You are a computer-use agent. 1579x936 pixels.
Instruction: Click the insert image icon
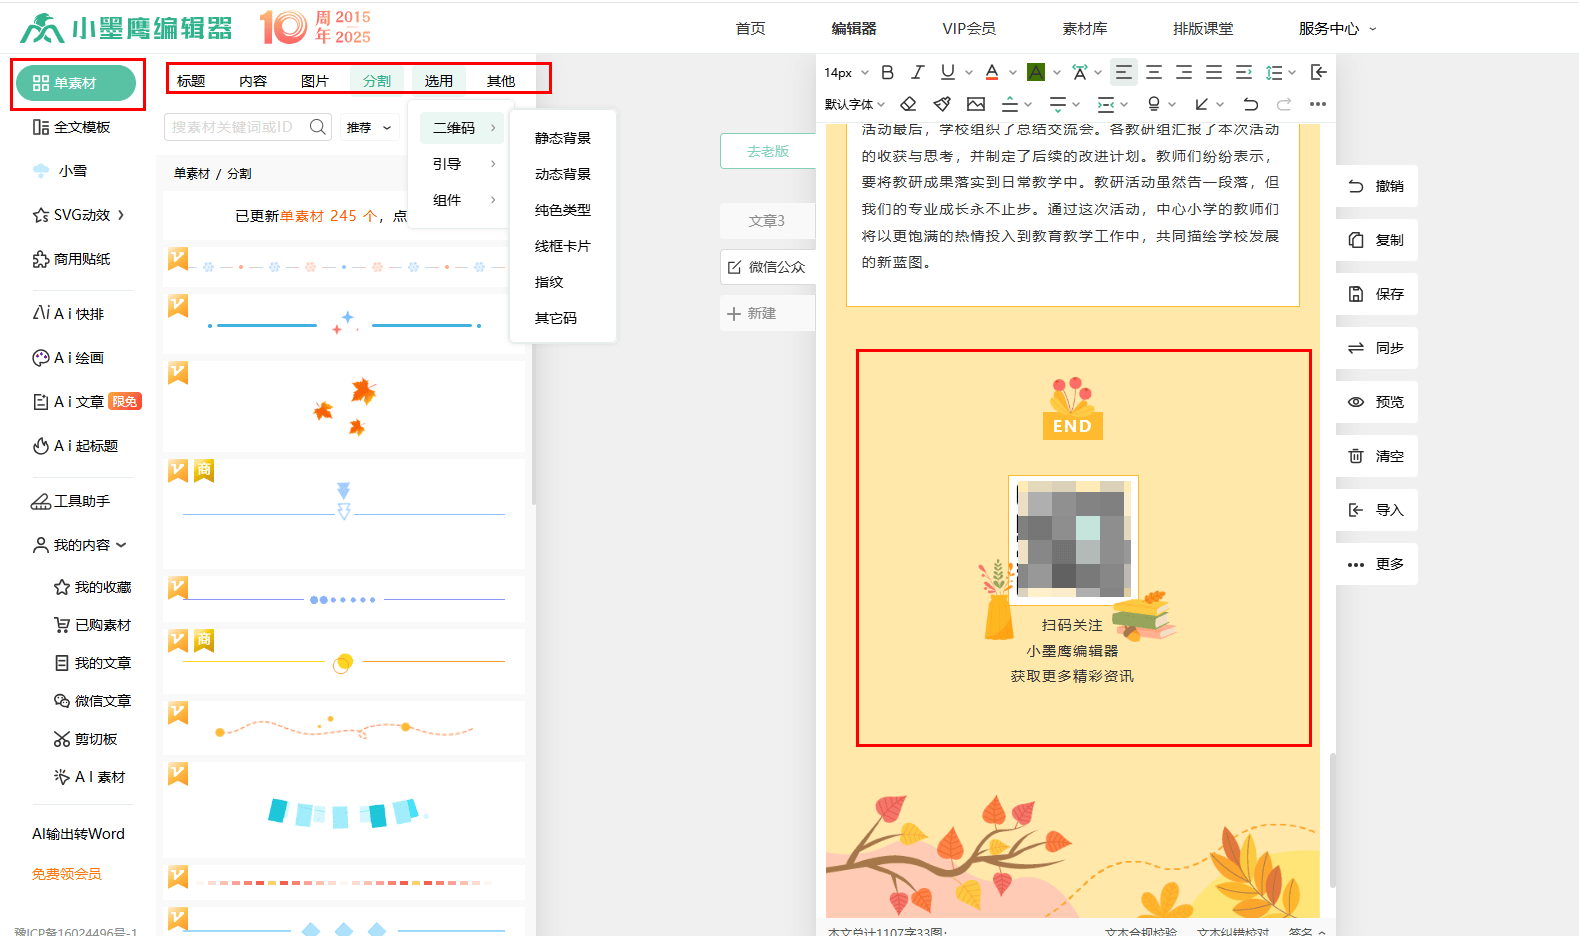[x=976, y=104]
